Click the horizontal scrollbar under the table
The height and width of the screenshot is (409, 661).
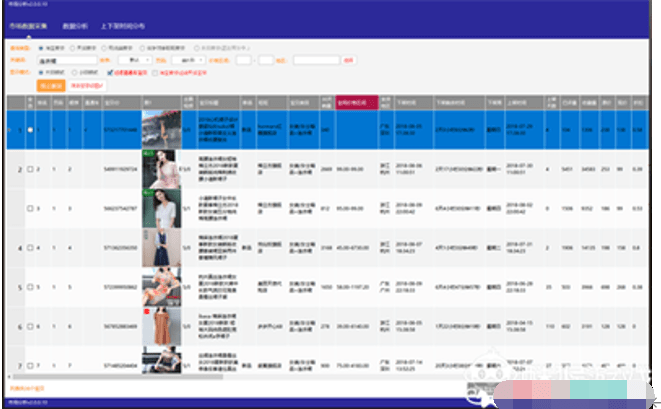click(118, 377)
